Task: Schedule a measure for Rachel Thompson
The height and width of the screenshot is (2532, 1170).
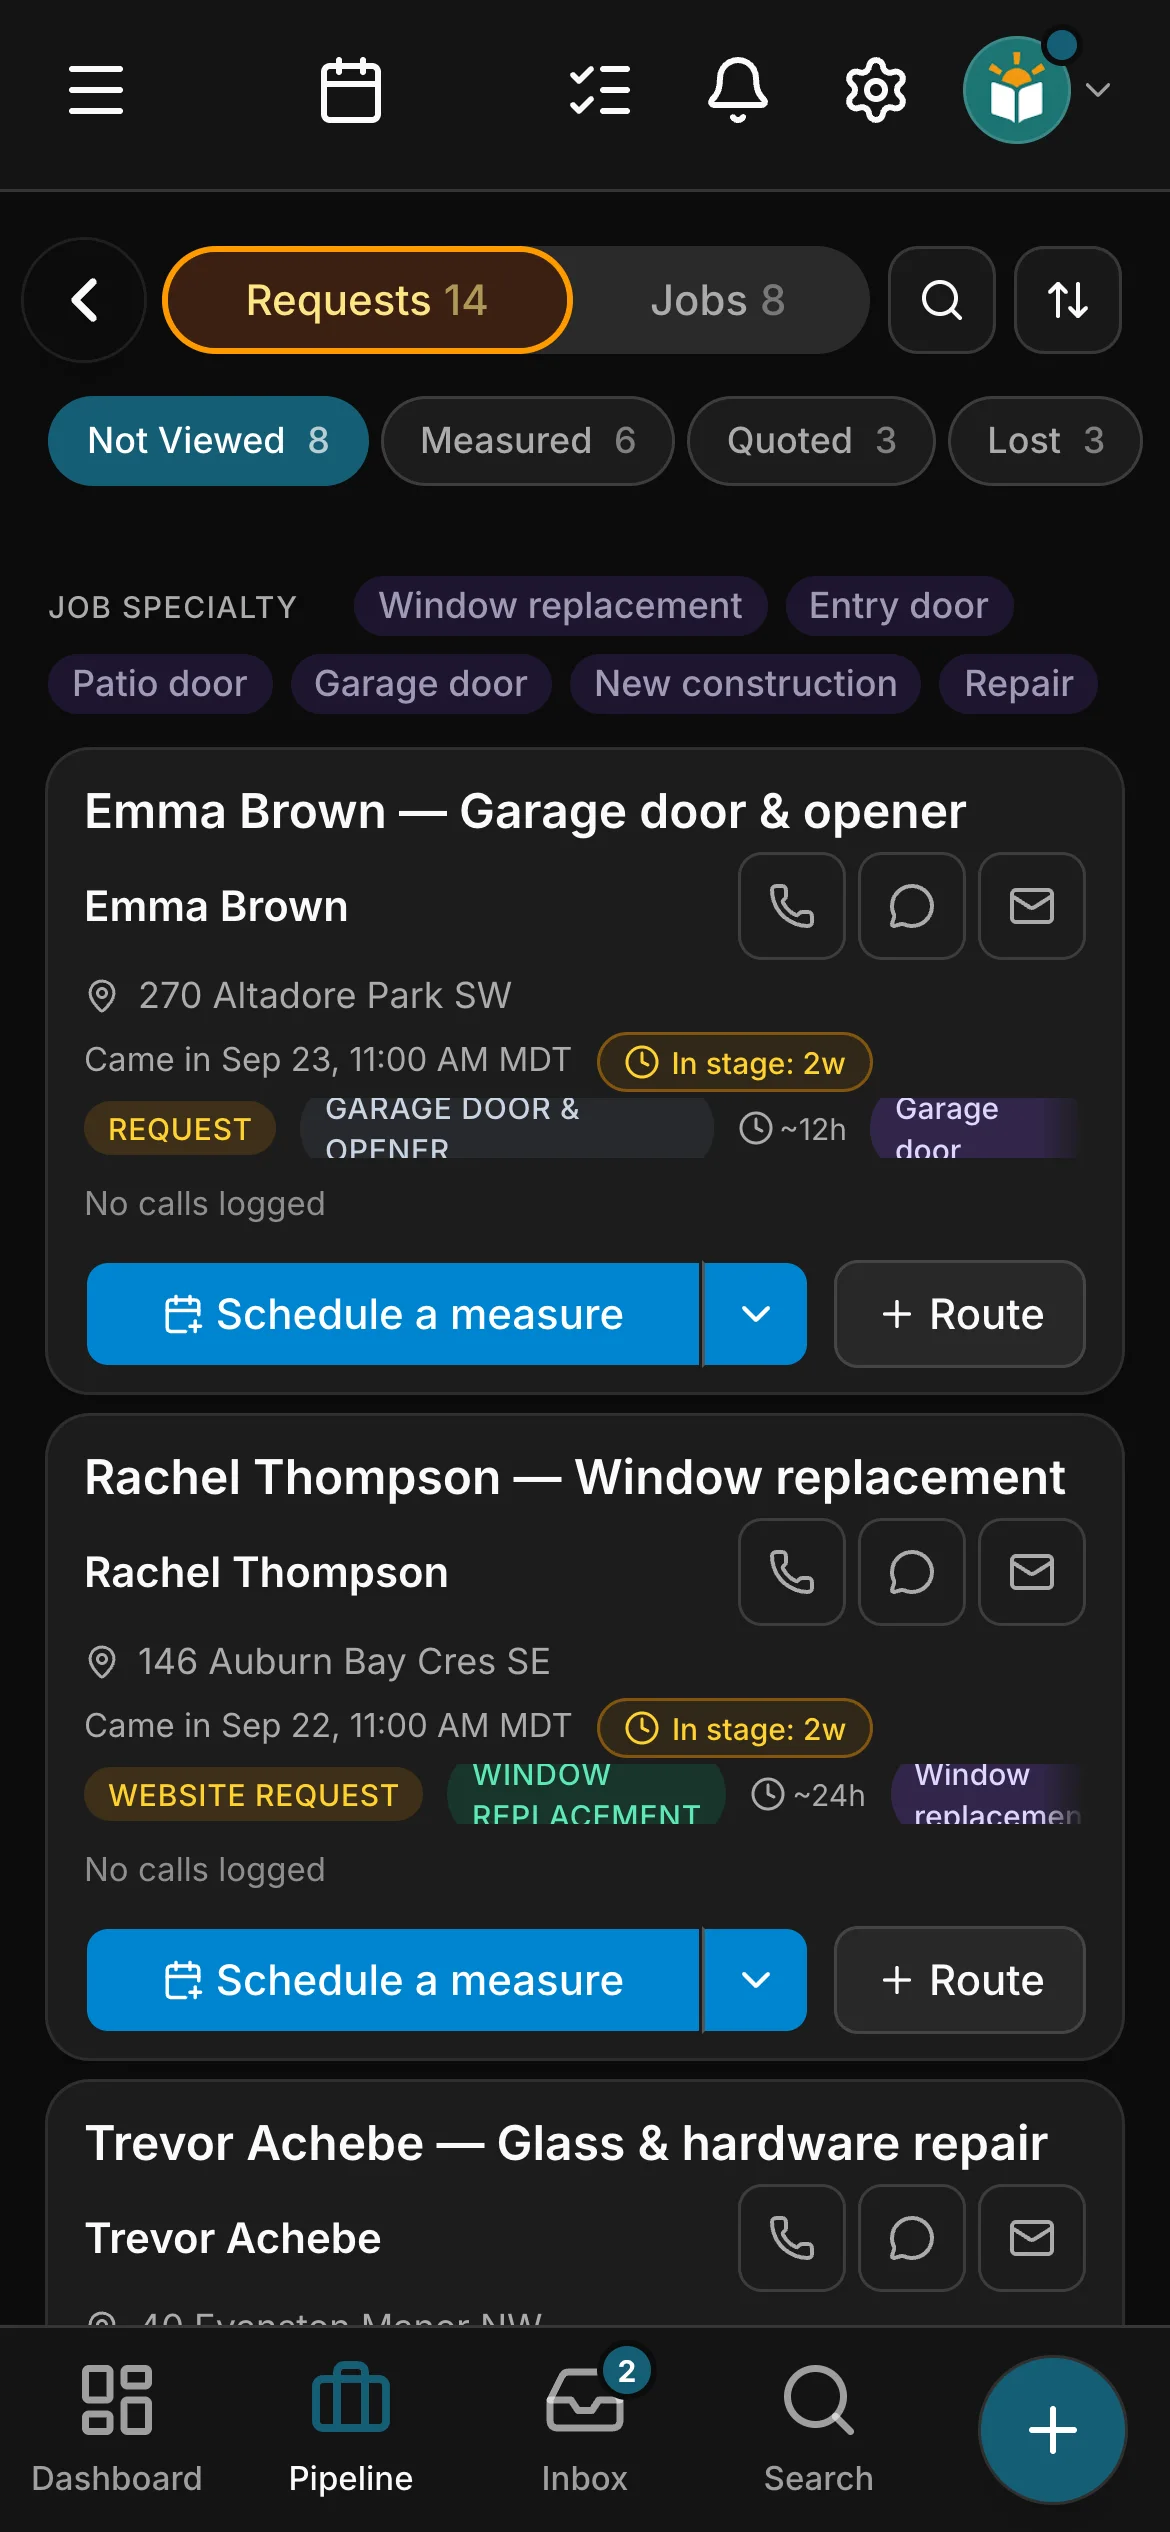Action: (x=393, y=1980)
